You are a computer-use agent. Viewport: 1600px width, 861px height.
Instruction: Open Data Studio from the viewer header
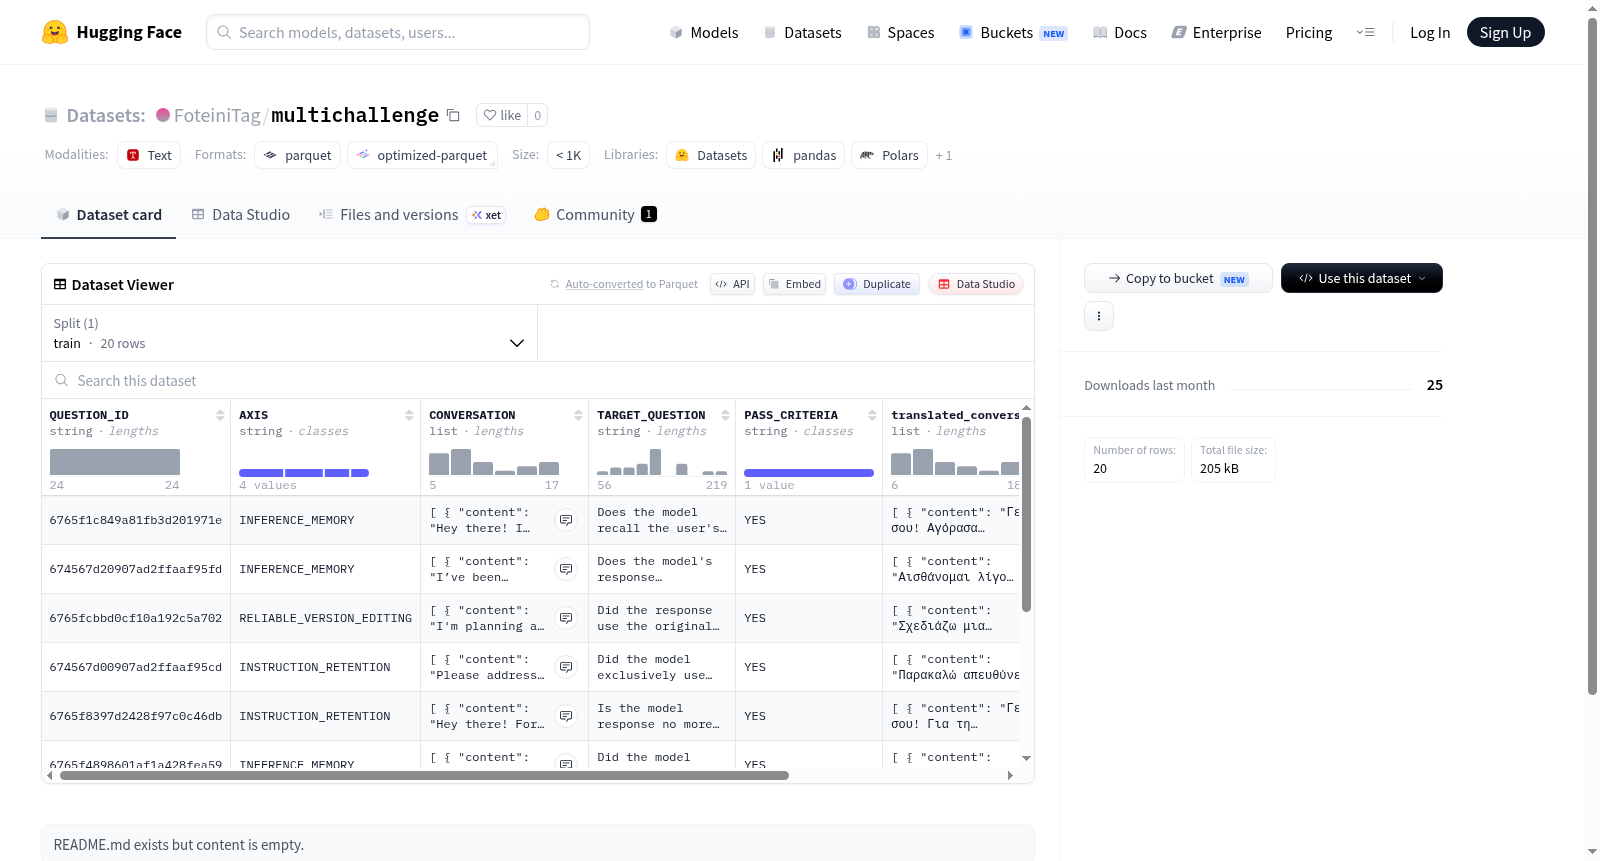[976, 284]
